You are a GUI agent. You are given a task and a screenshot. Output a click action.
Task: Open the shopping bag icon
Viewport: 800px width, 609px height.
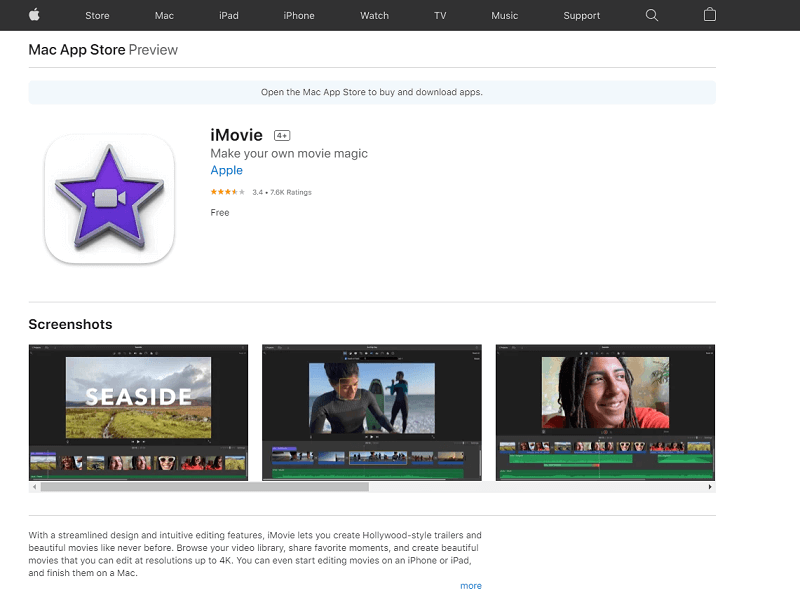pyautogui.click(x=709, y=15)
